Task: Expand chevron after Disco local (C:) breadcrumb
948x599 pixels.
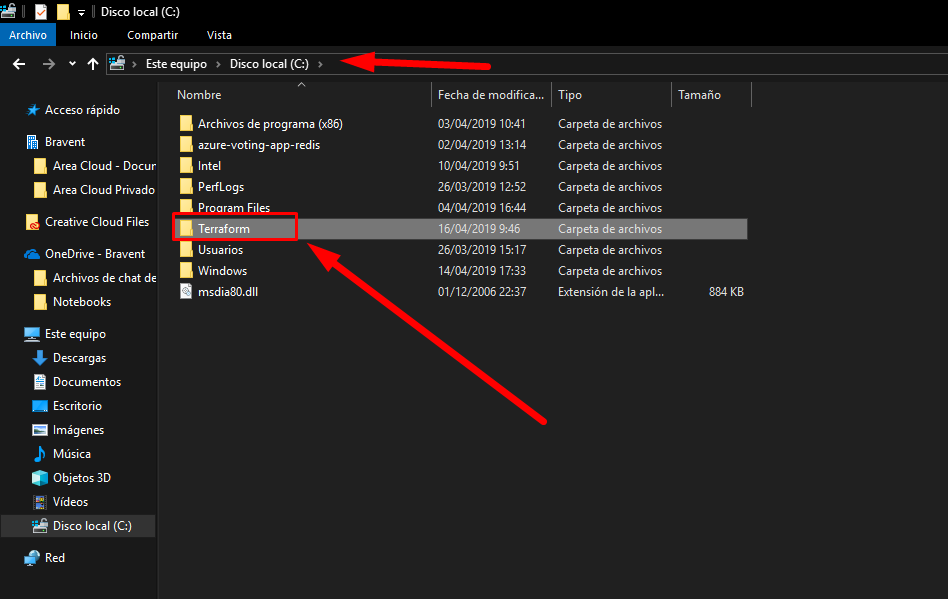Action: 320,64
